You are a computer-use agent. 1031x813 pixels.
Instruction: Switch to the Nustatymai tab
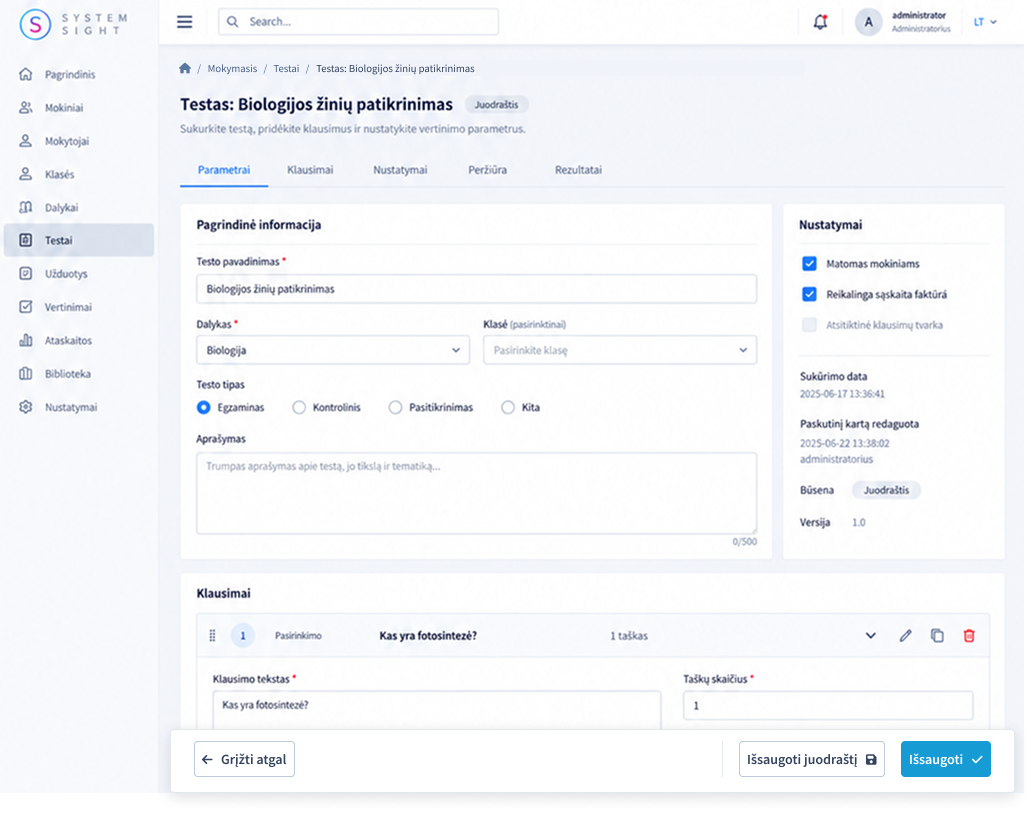(400, 170)
